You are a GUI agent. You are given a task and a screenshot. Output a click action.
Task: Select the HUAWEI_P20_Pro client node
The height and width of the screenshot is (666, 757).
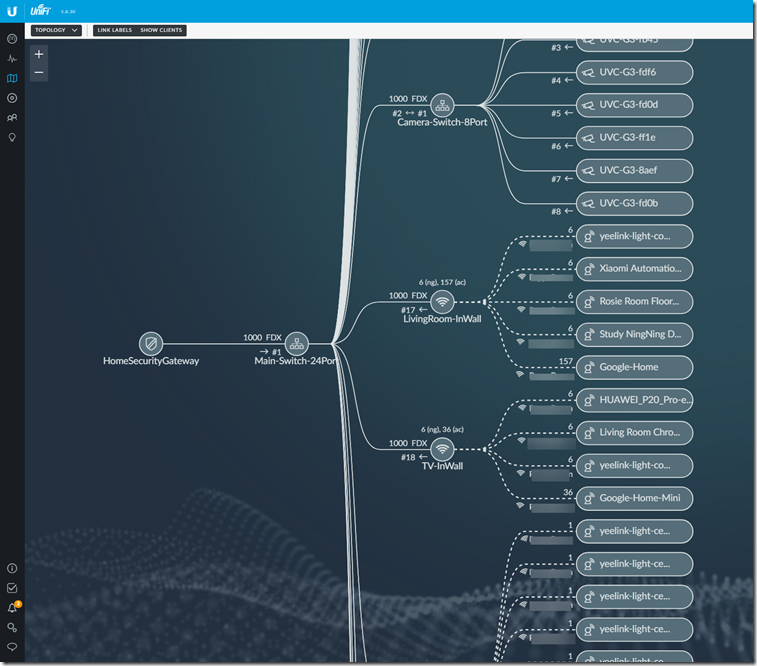point(635,400)
